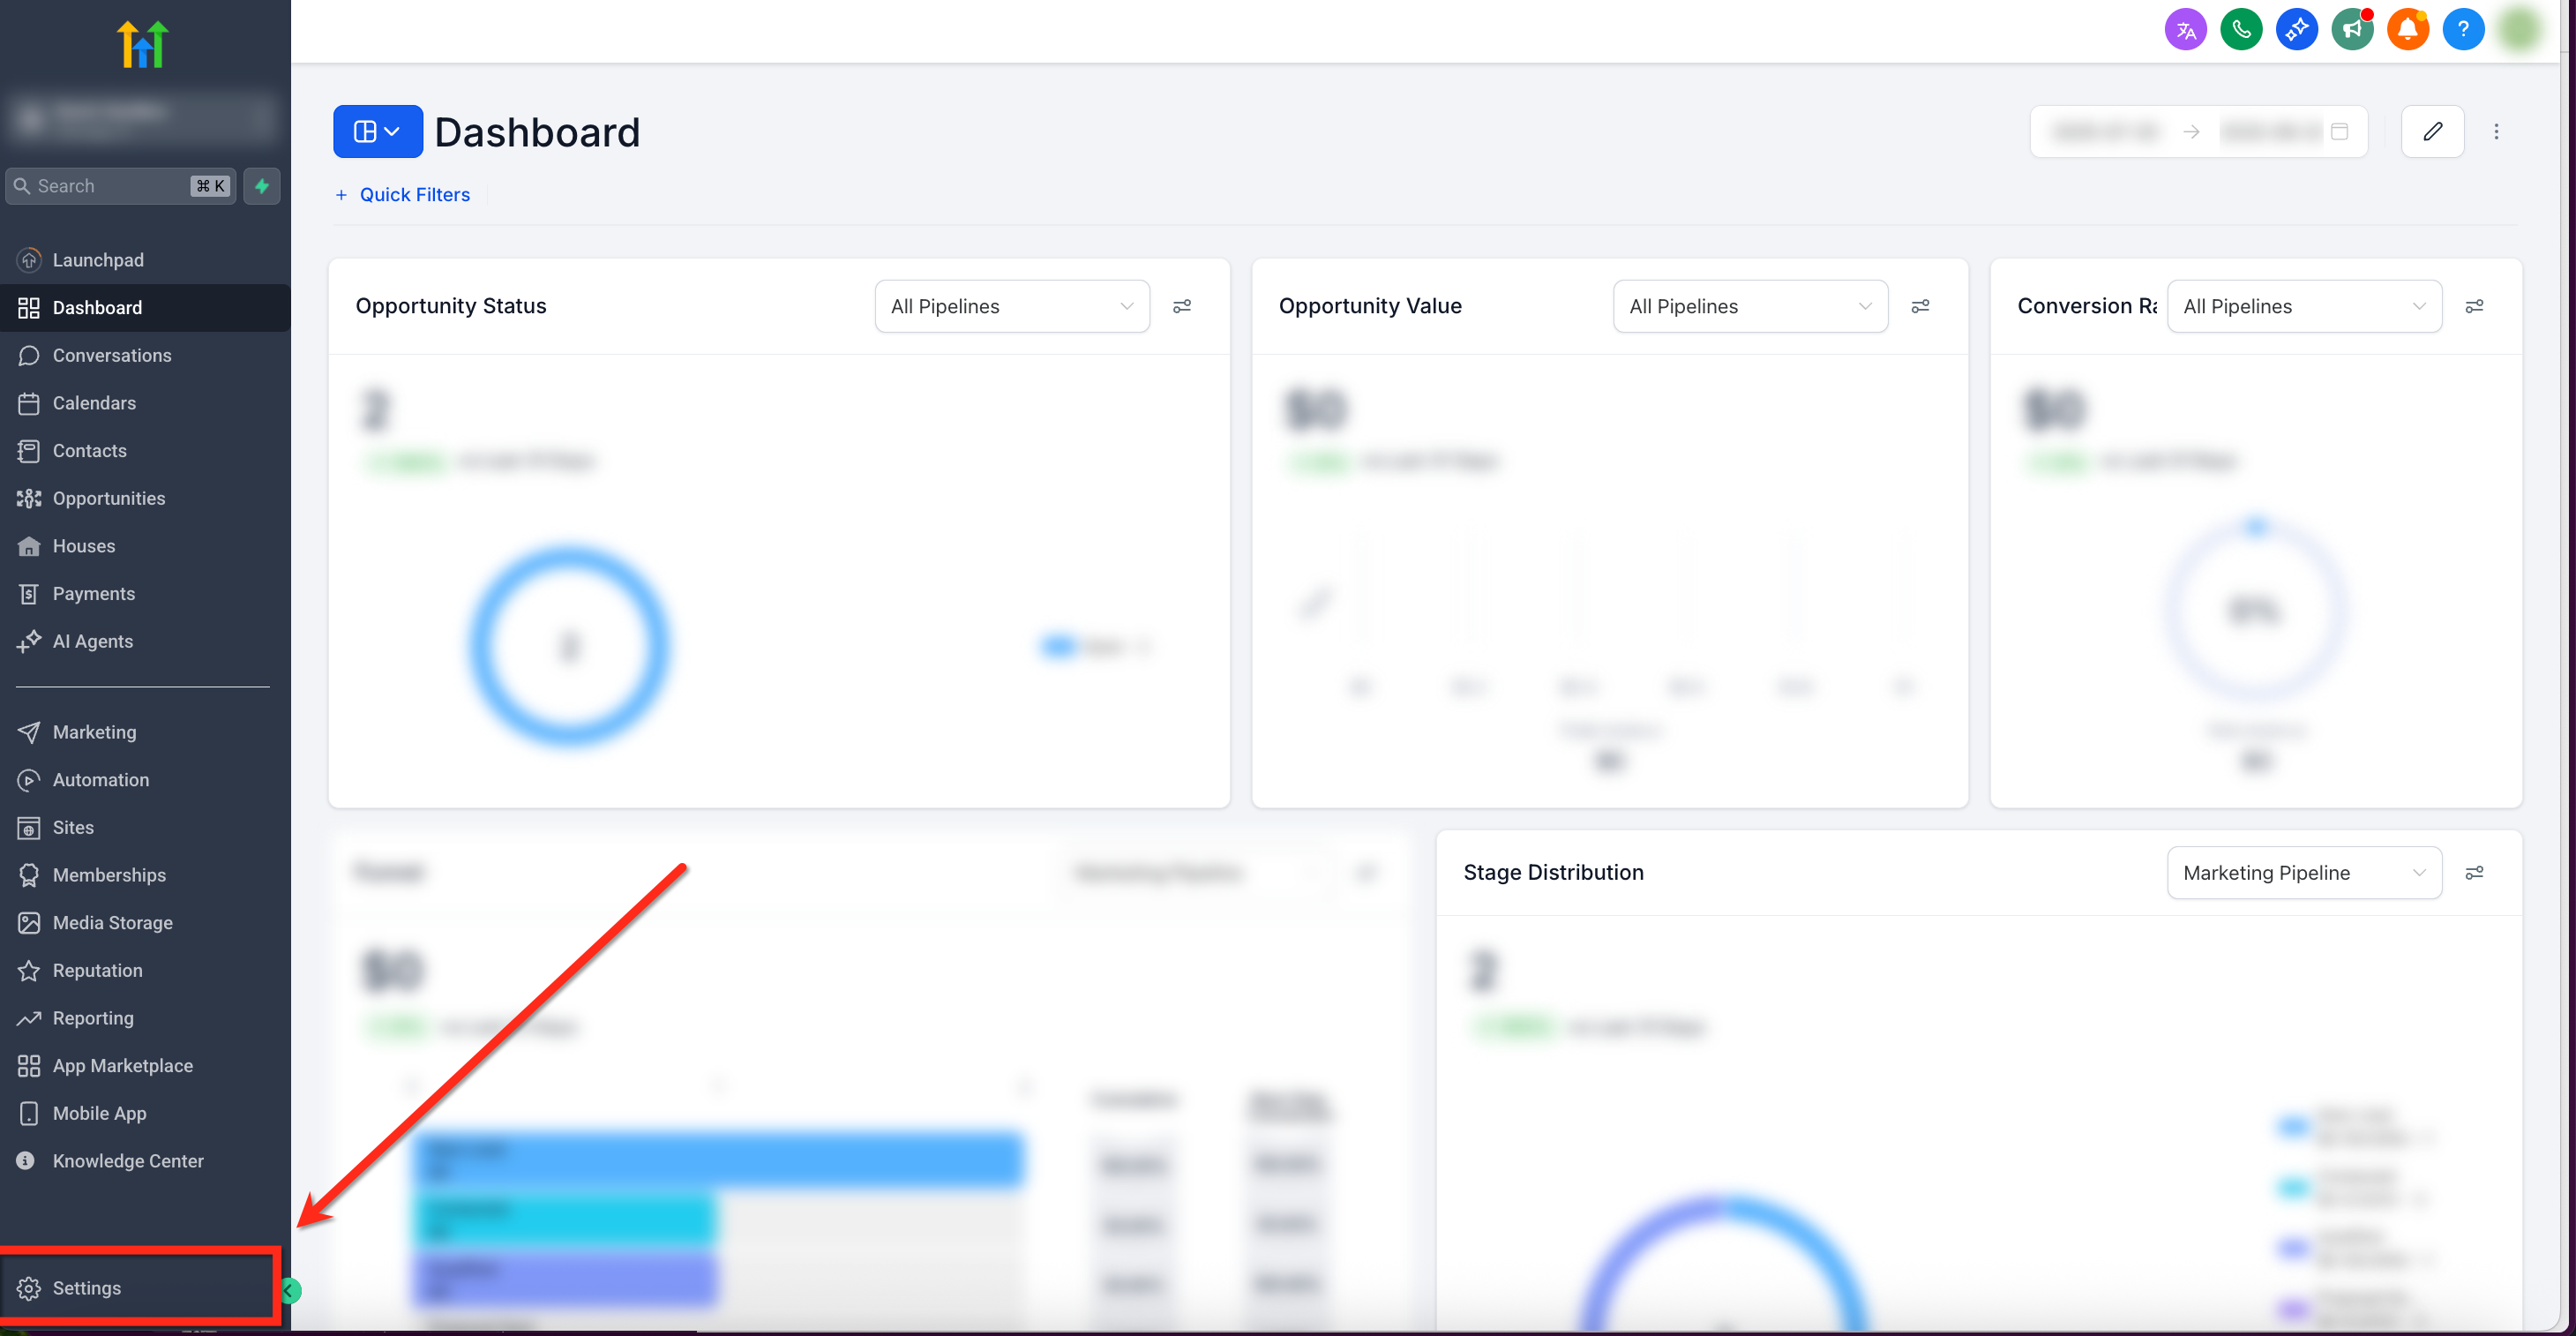This screenshot has height=1336, width=2576.
Task: Open the blue help question icon
Action: (x=2462, y=29)
